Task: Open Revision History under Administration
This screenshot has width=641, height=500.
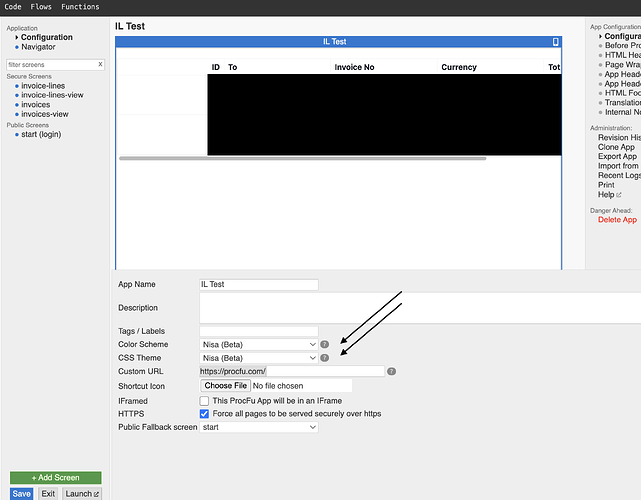Action: point(619,138)
